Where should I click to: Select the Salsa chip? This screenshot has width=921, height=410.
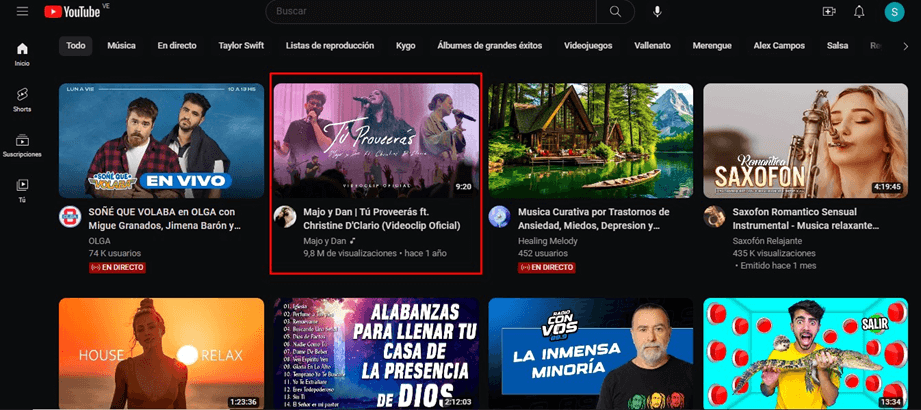coord(837,46)
